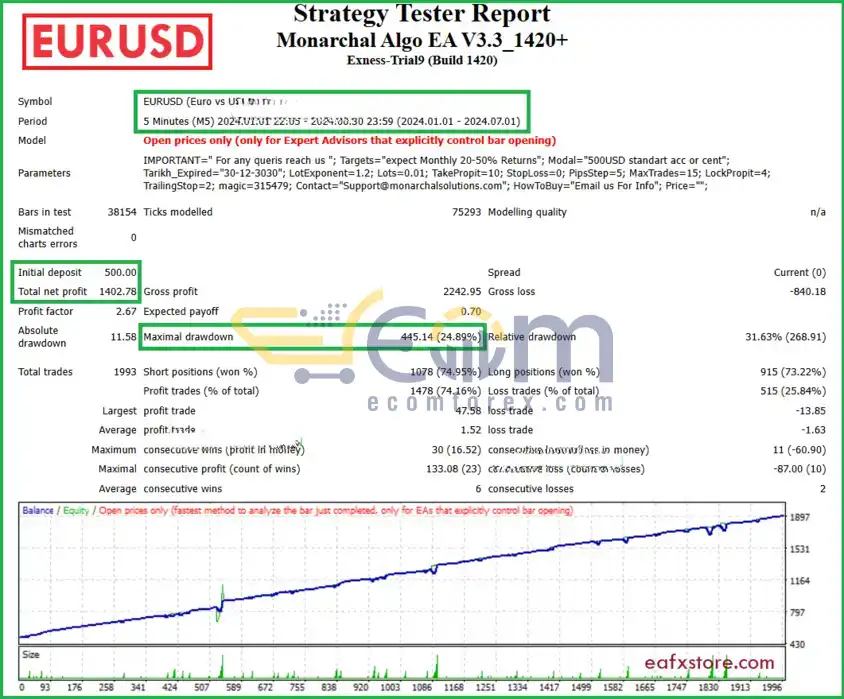The height and width of the screenshot is (699, 844).
Task: Click 'Exness-Trial9 (Build 1420)' subtitle
Action: (422, 60)
